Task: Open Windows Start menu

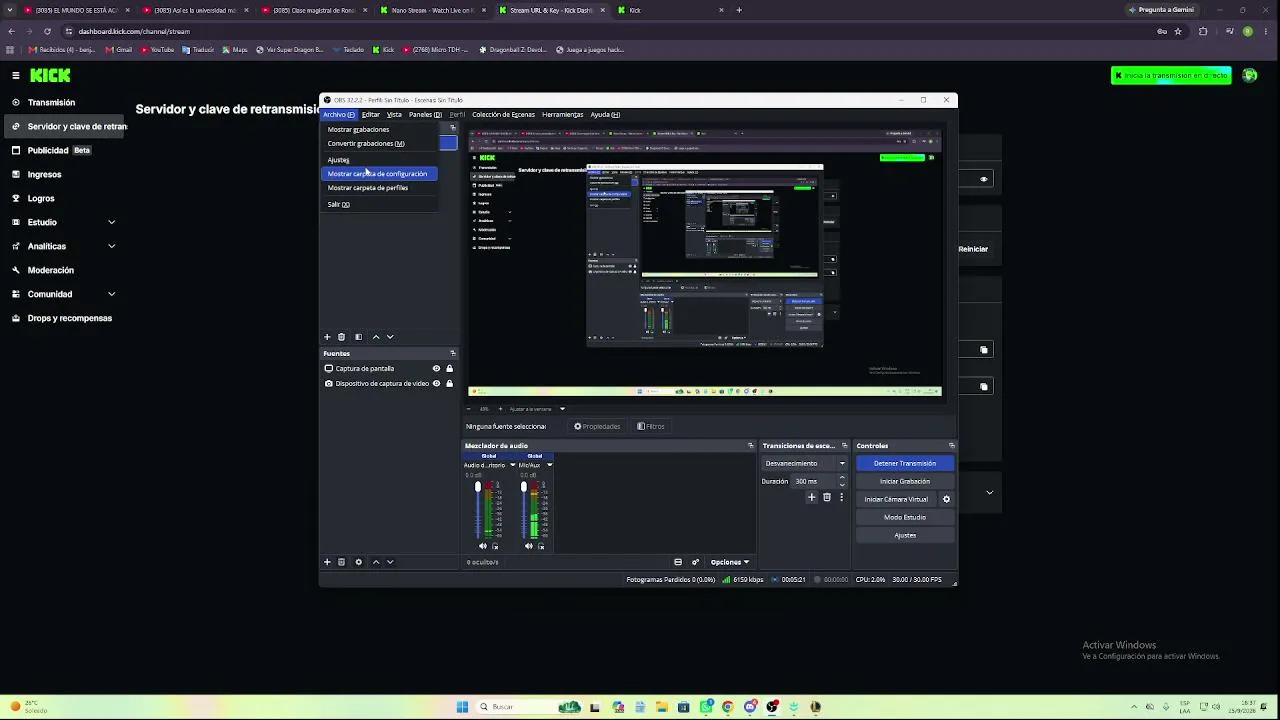Action: pyautogui.click(x=462, y=707)
